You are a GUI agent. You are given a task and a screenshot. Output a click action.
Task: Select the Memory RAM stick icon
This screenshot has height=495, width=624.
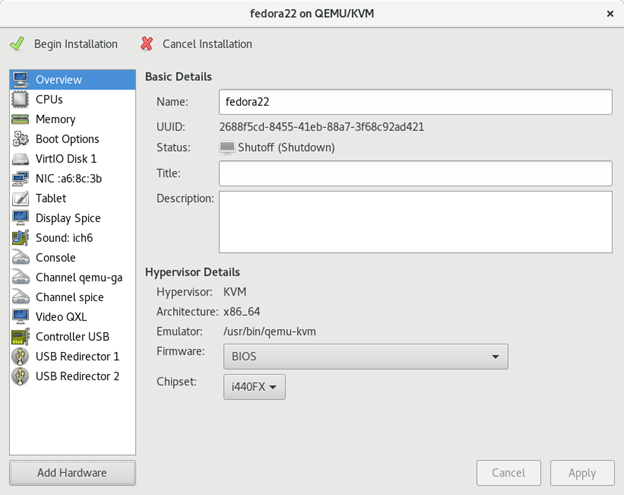tap(20, 119)
